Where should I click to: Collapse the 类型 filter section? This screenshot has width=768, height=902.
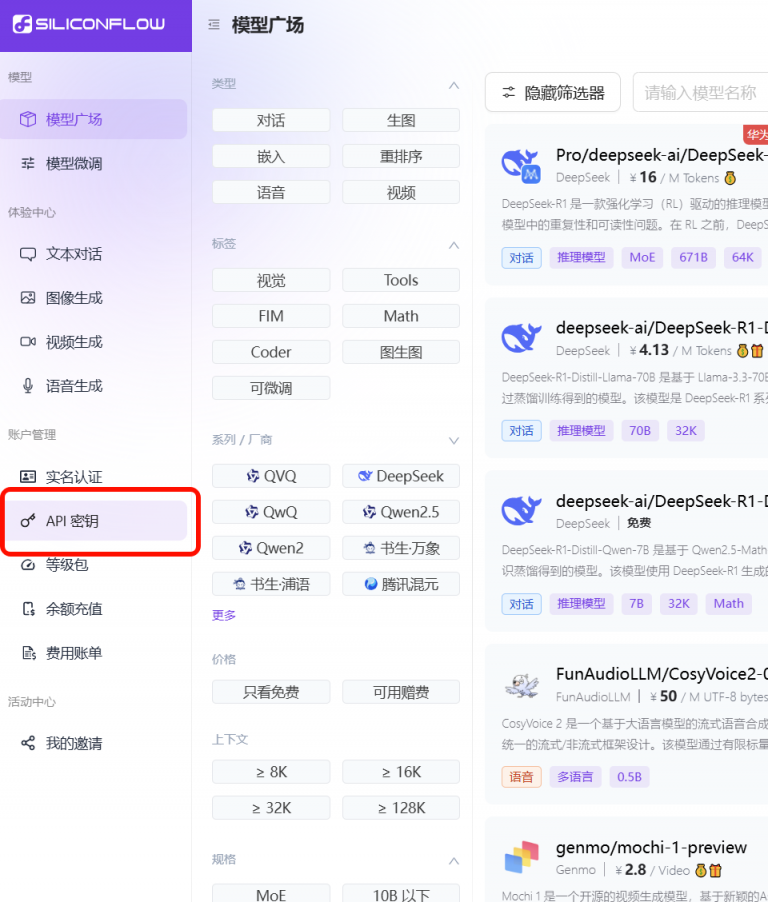tap(453, 85)
